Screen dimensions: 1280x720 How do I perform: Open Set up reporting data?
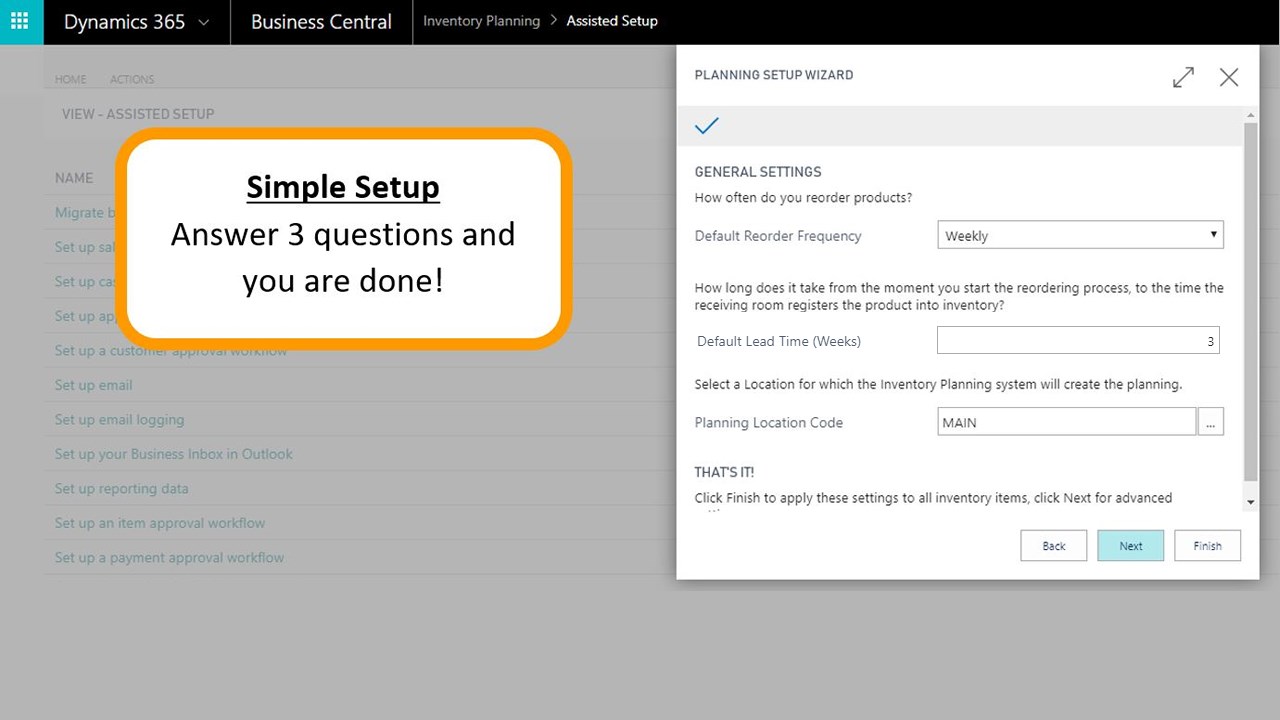tap(121, 489)
